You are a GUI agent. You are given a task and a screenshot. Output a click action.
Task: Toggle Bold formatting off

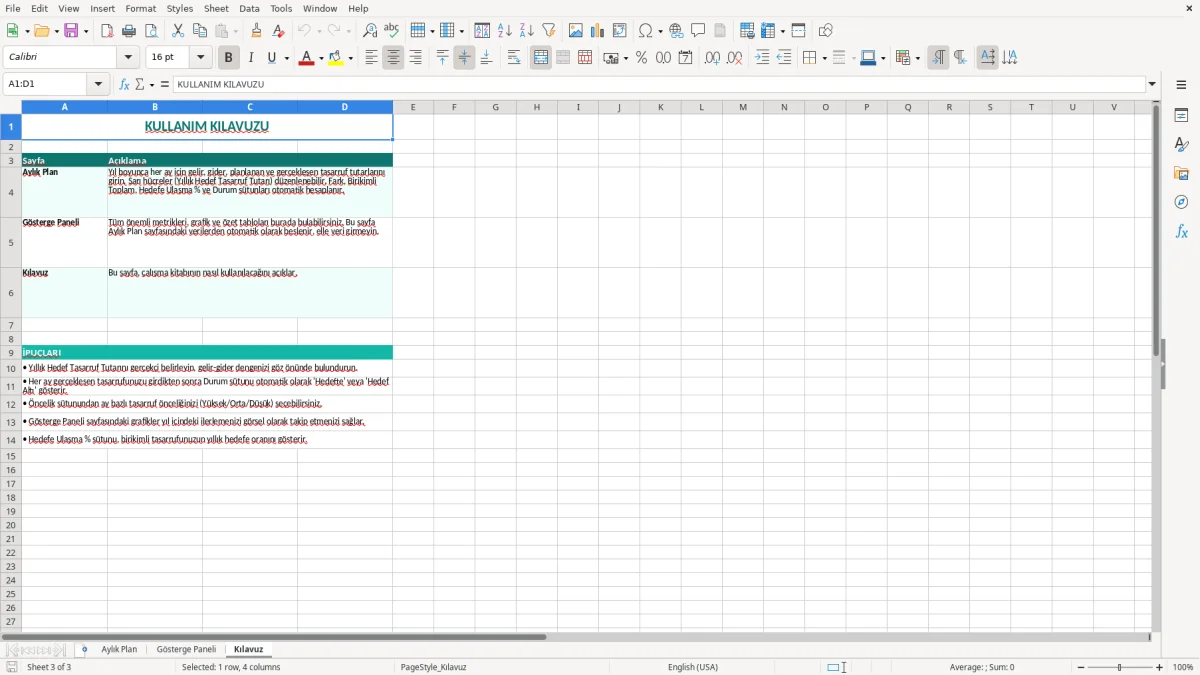(x=229, y=58)
